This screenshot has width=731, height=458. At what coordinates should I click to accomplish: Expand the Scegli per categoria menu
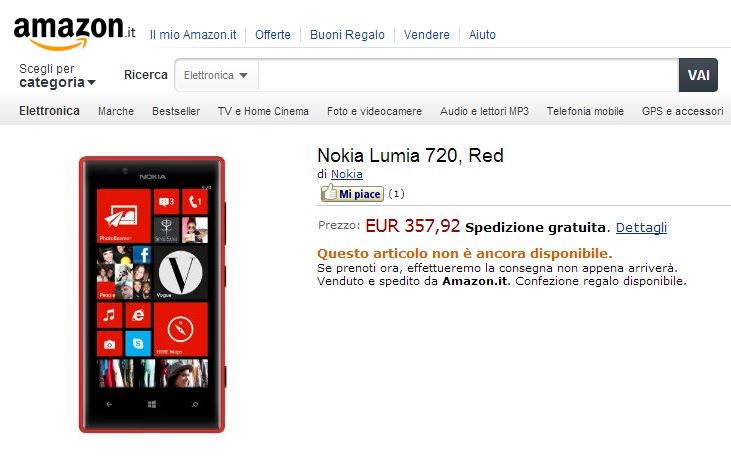point(57,76)
